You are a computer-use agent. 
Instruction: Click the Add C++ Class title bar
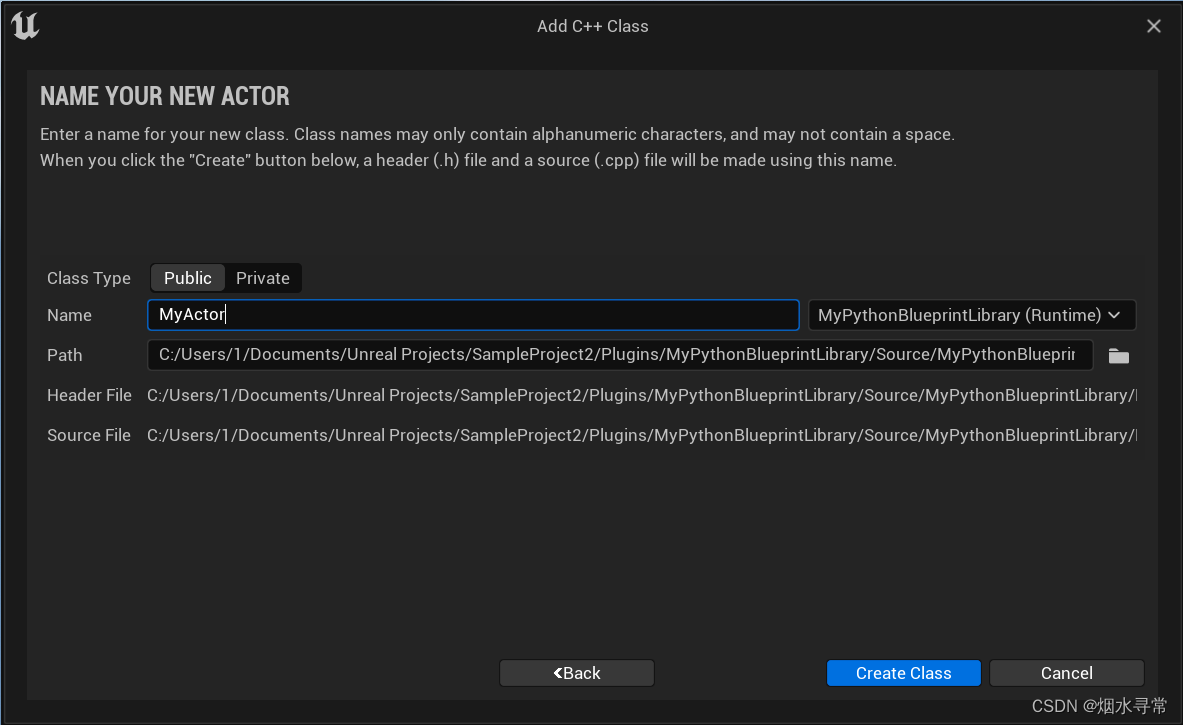592,26
